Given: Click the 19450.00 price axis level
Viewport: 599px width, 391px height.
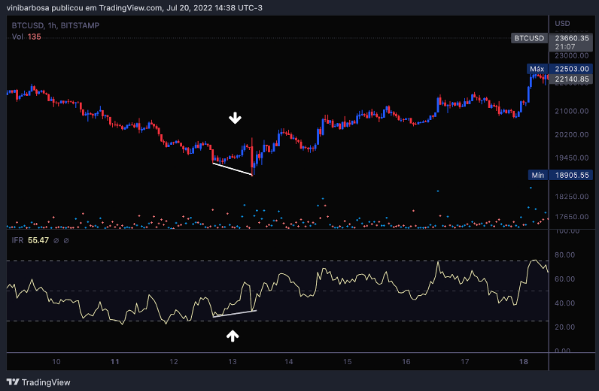Looking at the screenshot, I should 571,157.
